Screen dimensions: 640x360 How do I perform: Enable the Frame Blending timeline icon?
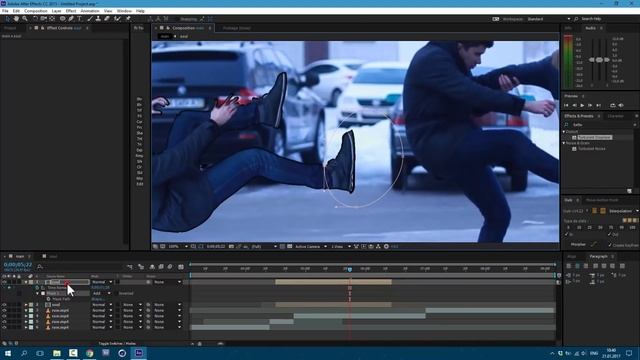(x=161, y=267)
